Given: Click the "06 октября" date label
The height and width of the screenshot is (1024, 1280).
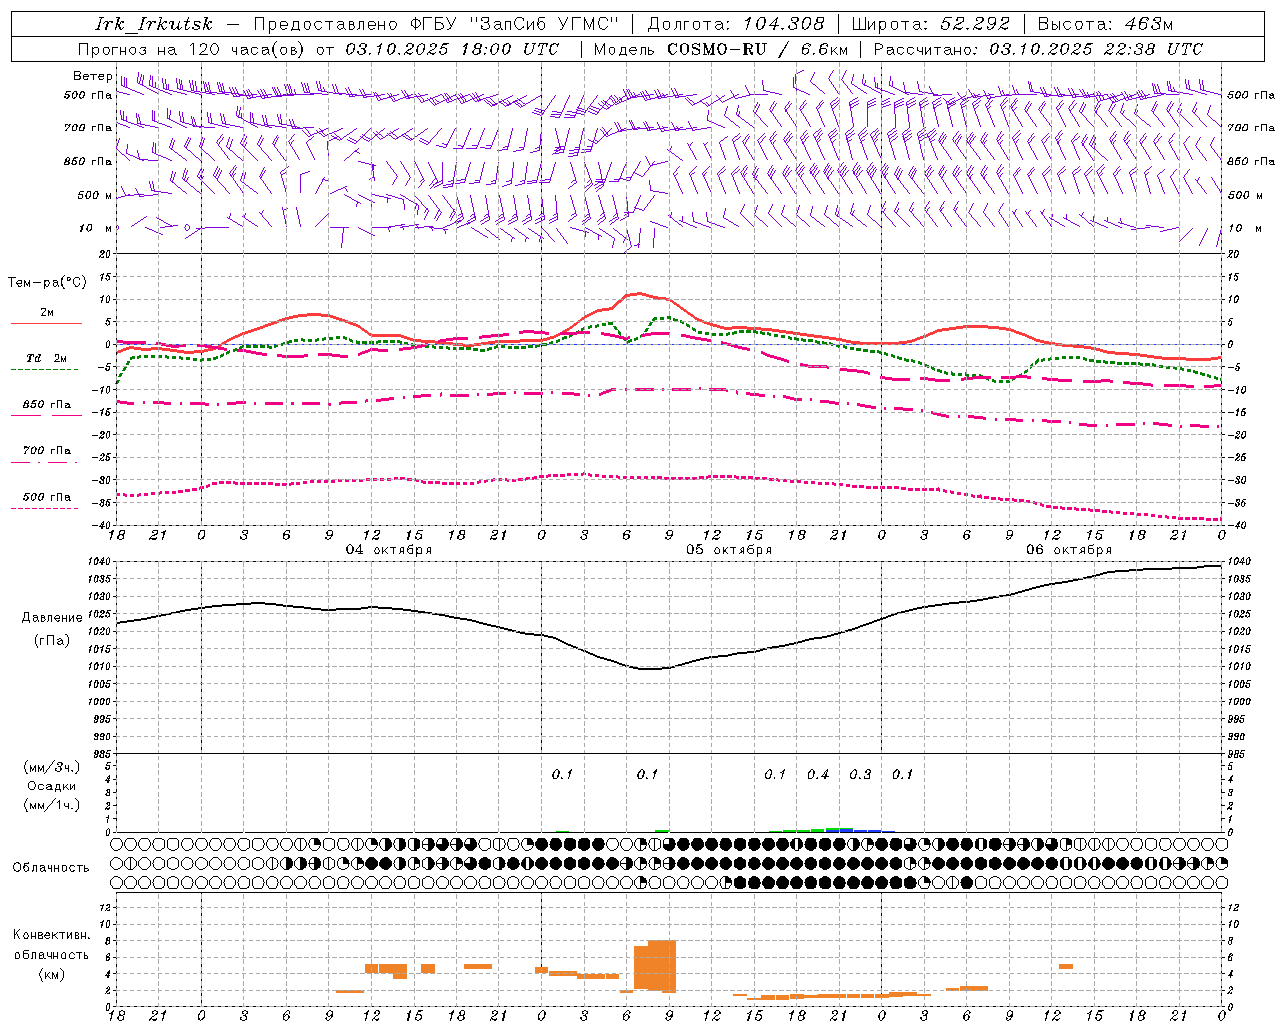Looking at the screenshot, I should [1069, 550].
